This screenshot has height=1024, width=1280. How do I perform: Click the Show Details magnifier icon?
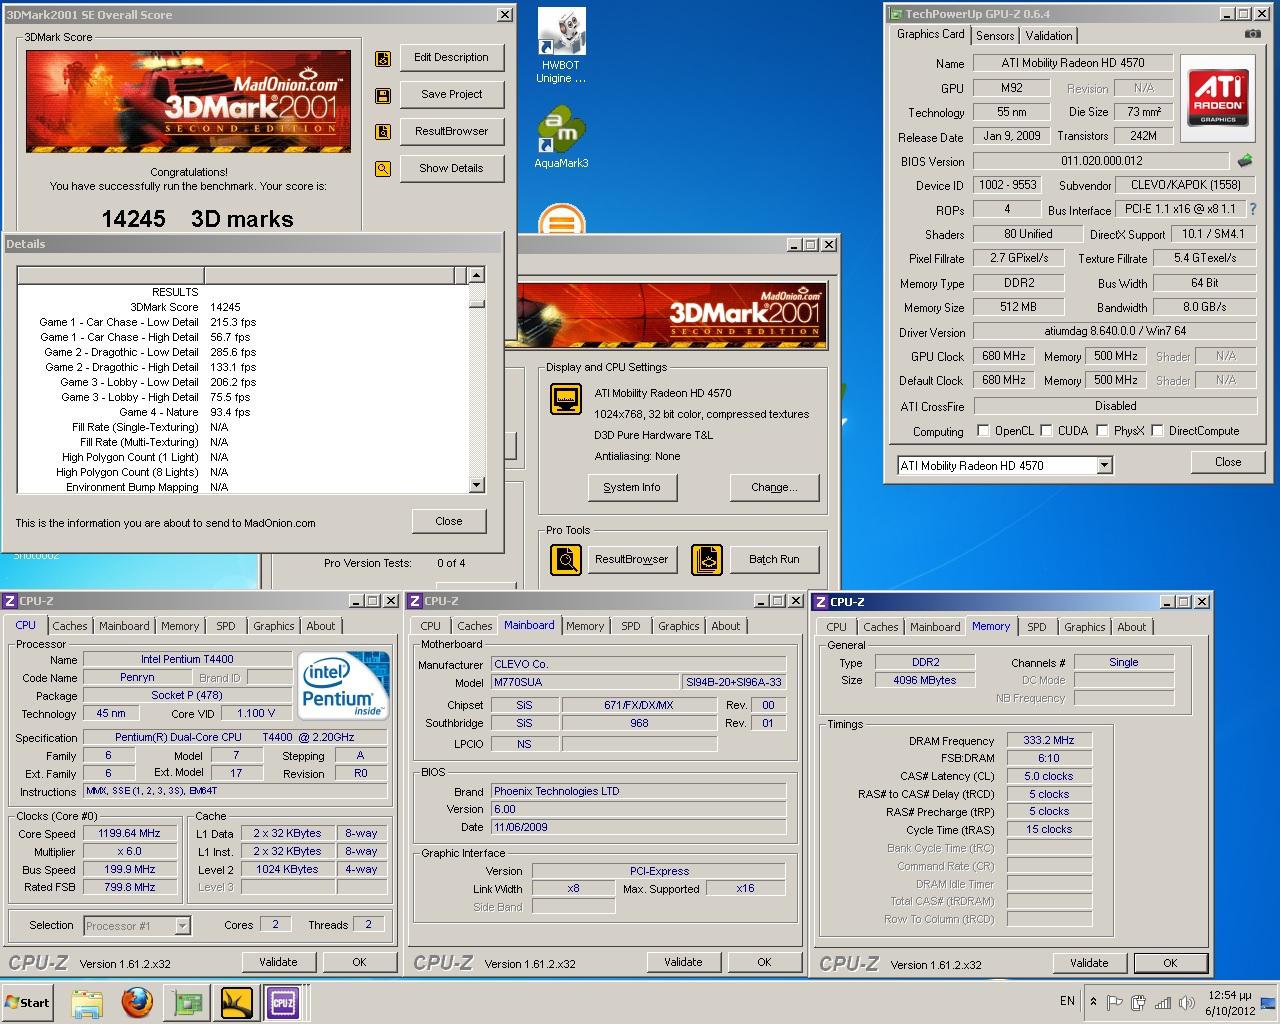(x=383, y=169)
